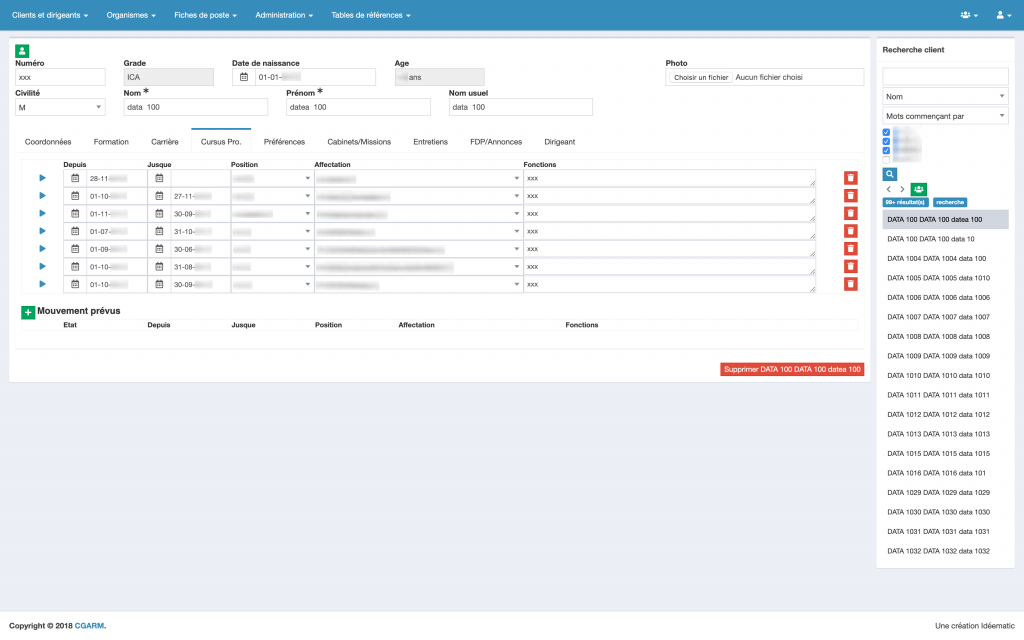Viewport: 1024px width, 640px height.
Task: Open the Affectation dropdown on the 28-11 row
Action: pos(419,178)
